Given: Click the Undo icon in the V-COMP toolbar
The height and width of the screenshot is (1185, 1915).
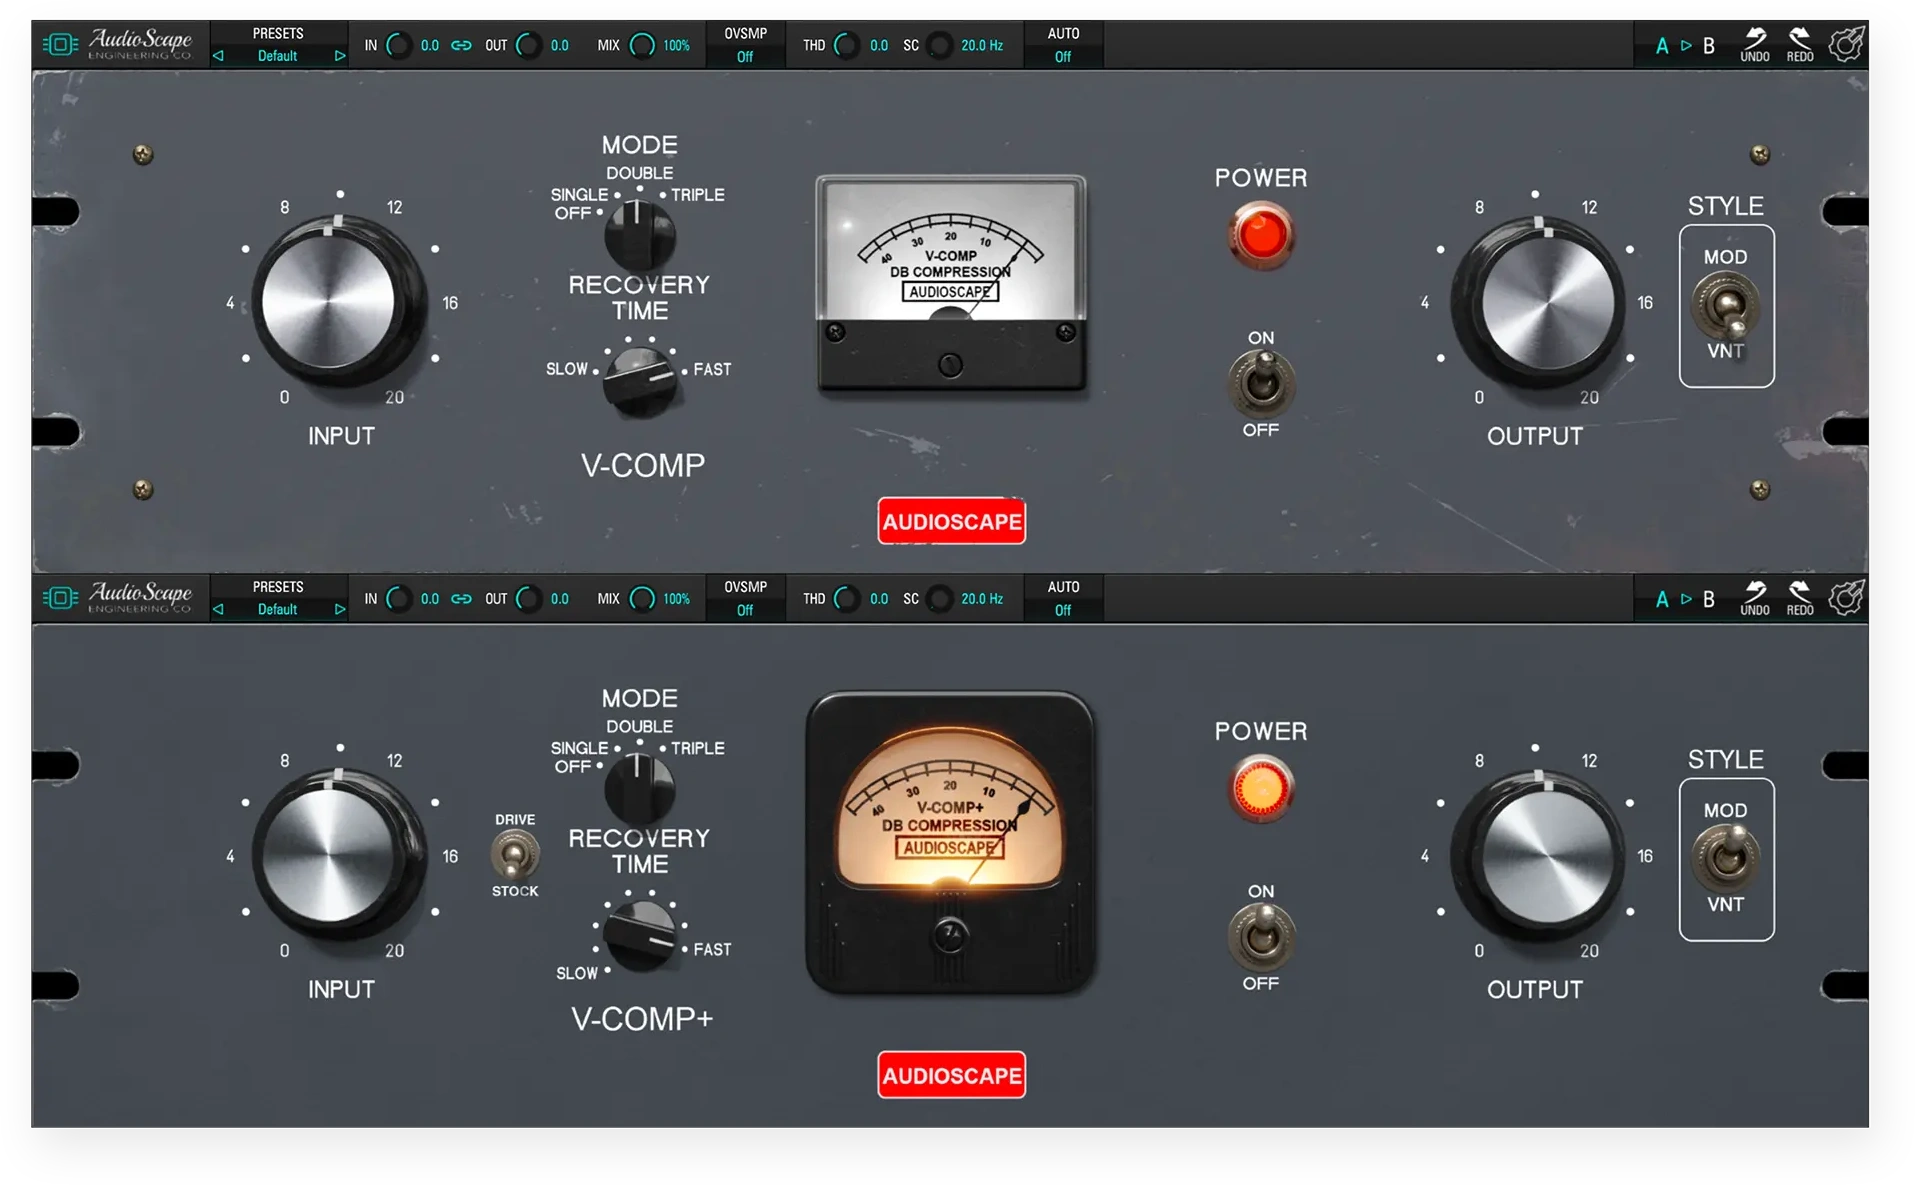Looking at the screenshot, I should click(1754, 44).
